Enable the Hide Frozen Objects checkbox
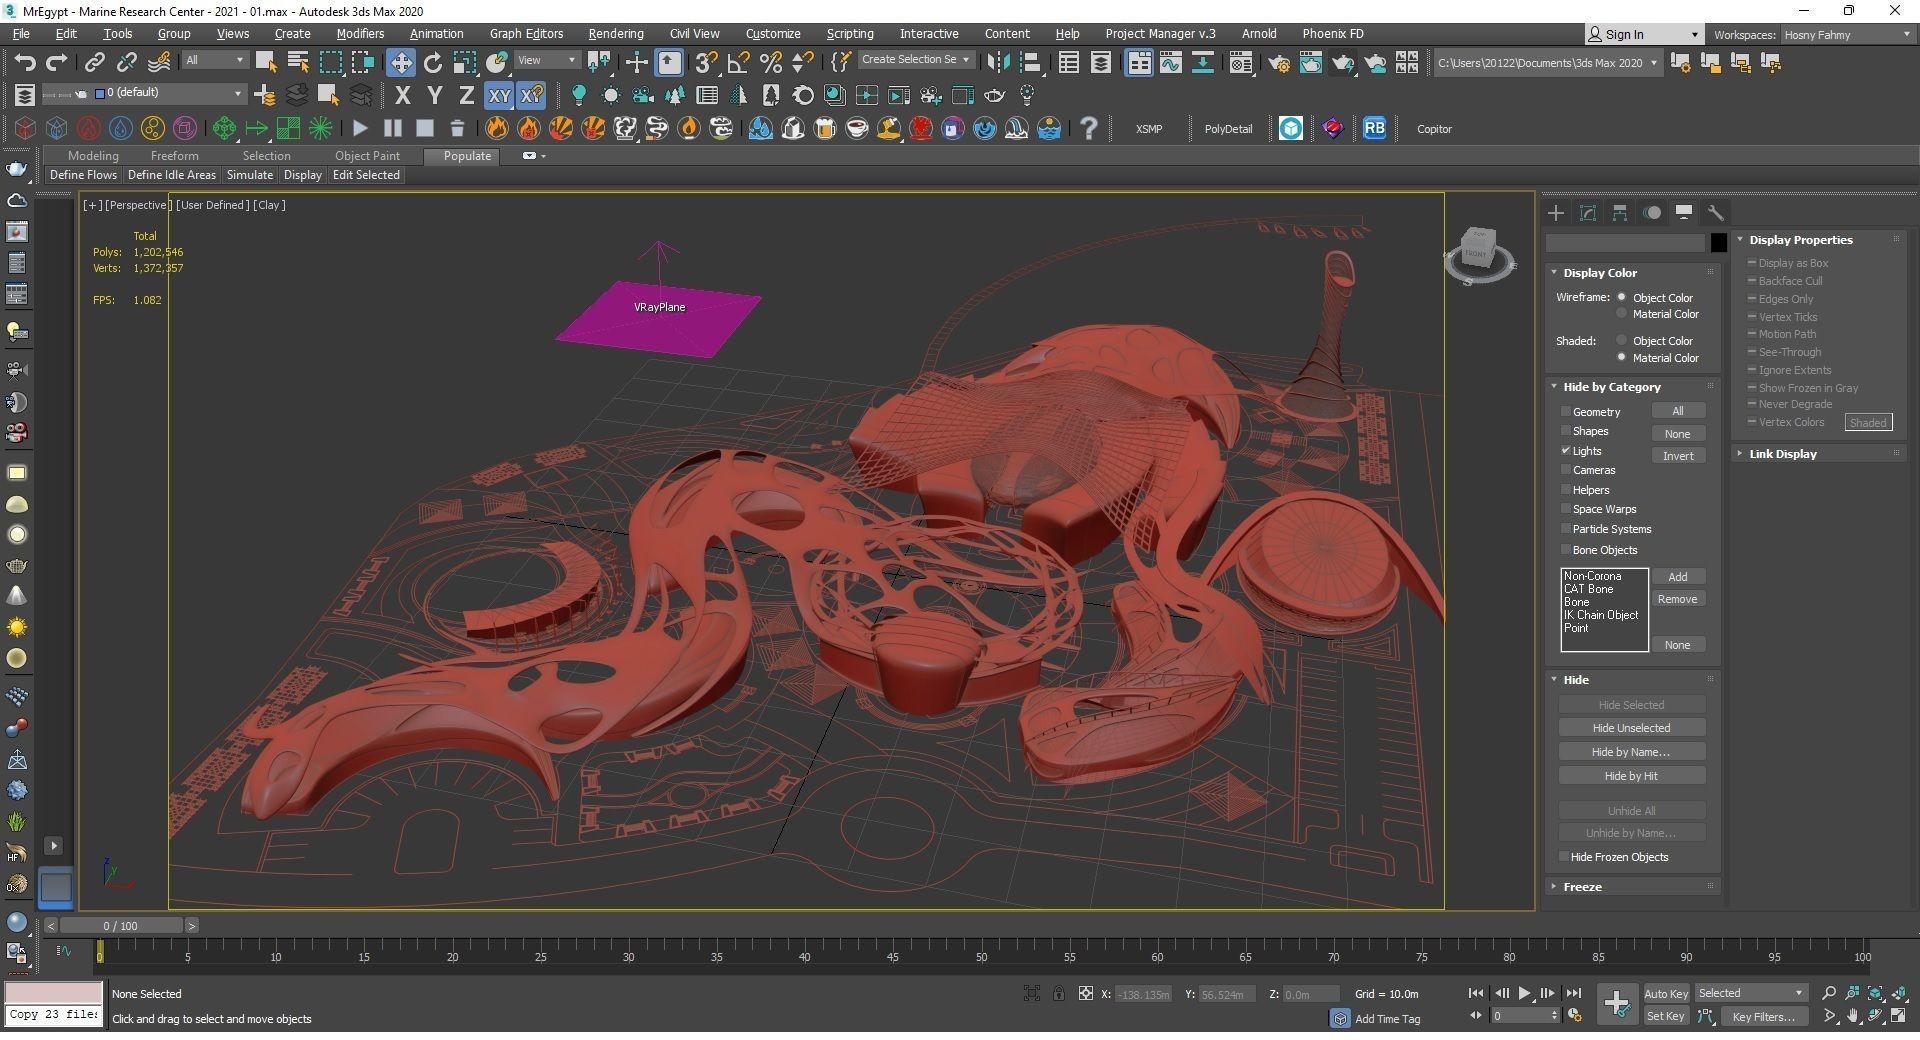 click(1564, 857)
